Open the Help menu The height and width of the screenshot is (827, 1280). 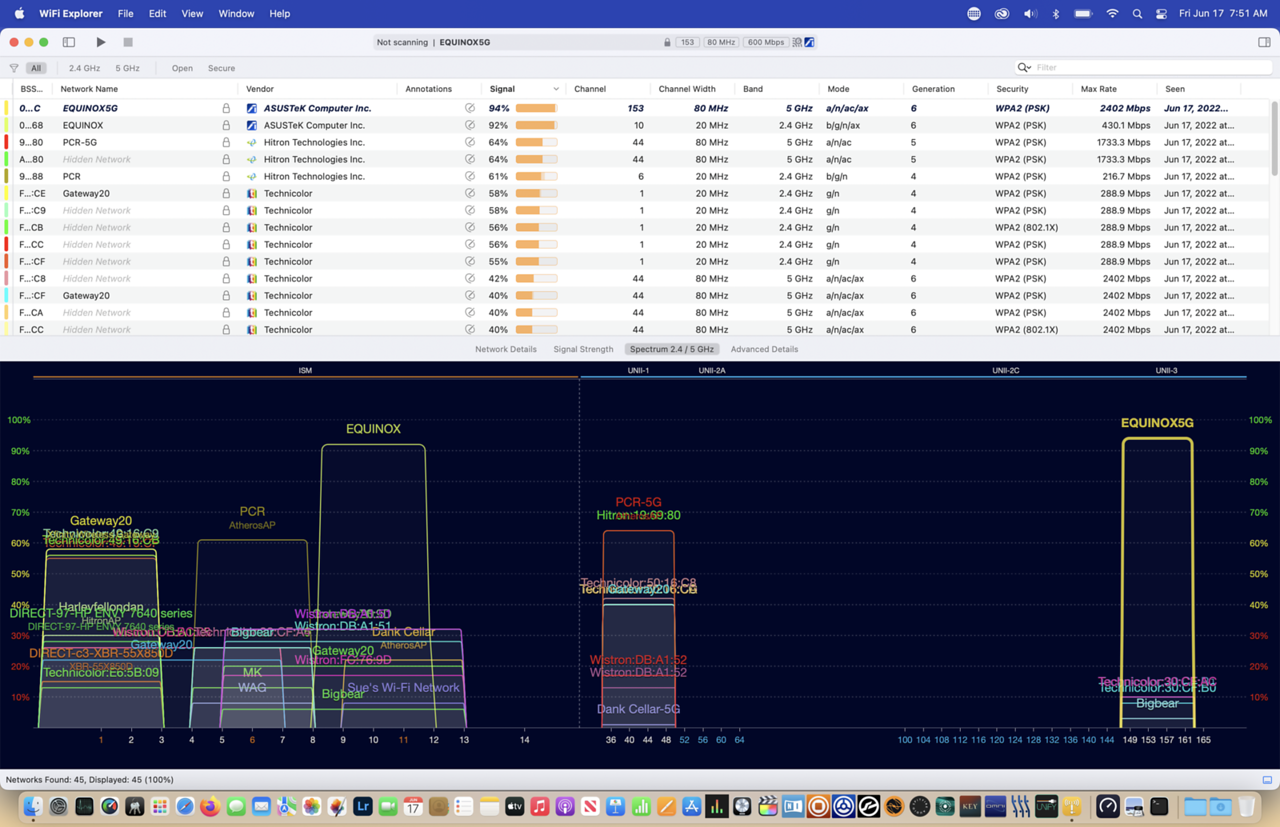pyautogui.click(x=280, y=14)
